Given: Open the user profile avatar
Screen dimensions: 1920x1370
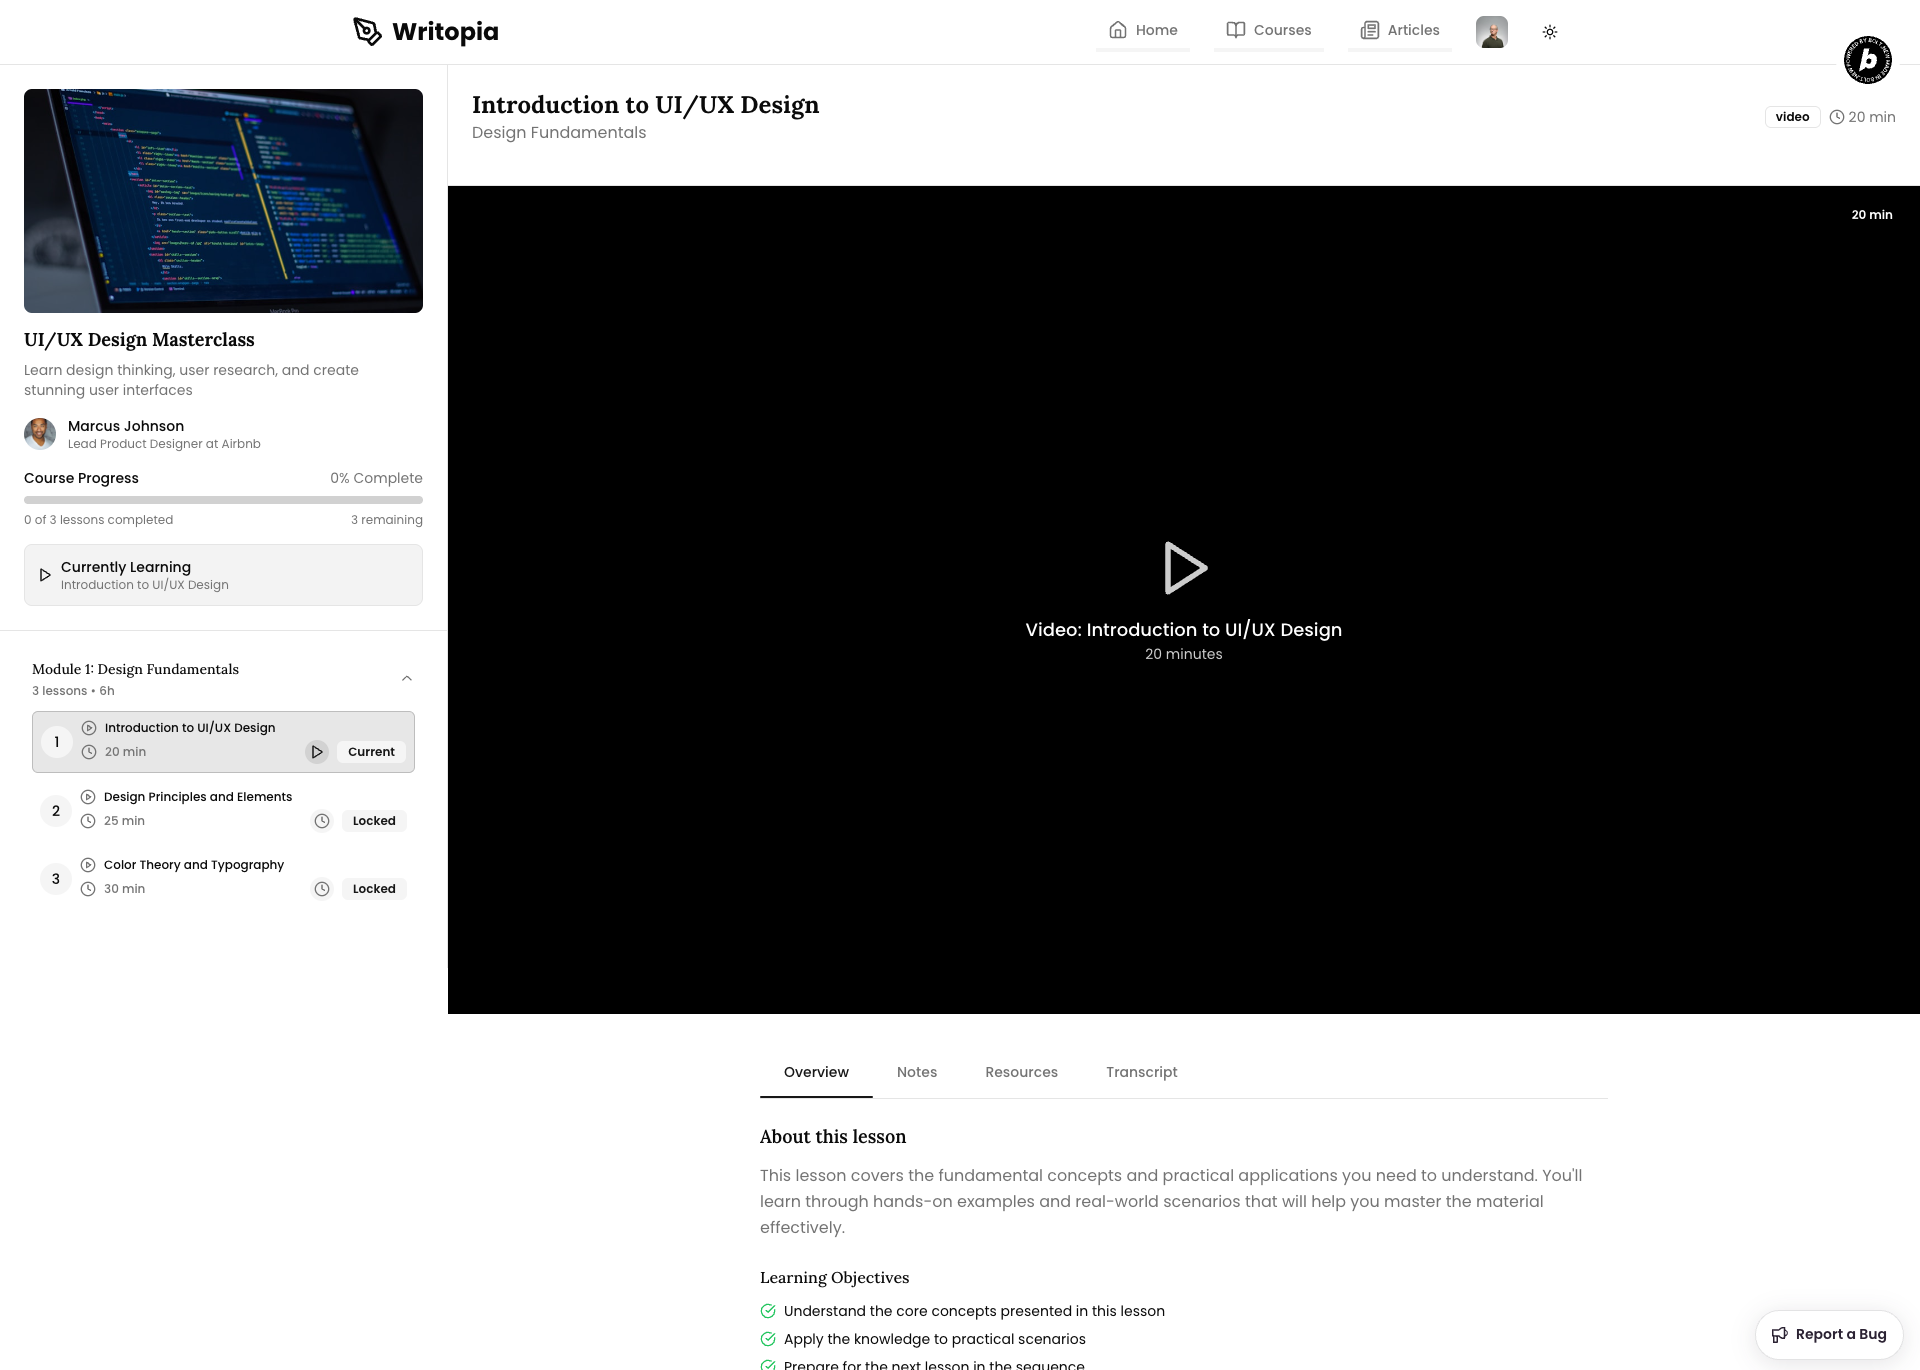Looking at the screenshot, I should click(1491, 32).
